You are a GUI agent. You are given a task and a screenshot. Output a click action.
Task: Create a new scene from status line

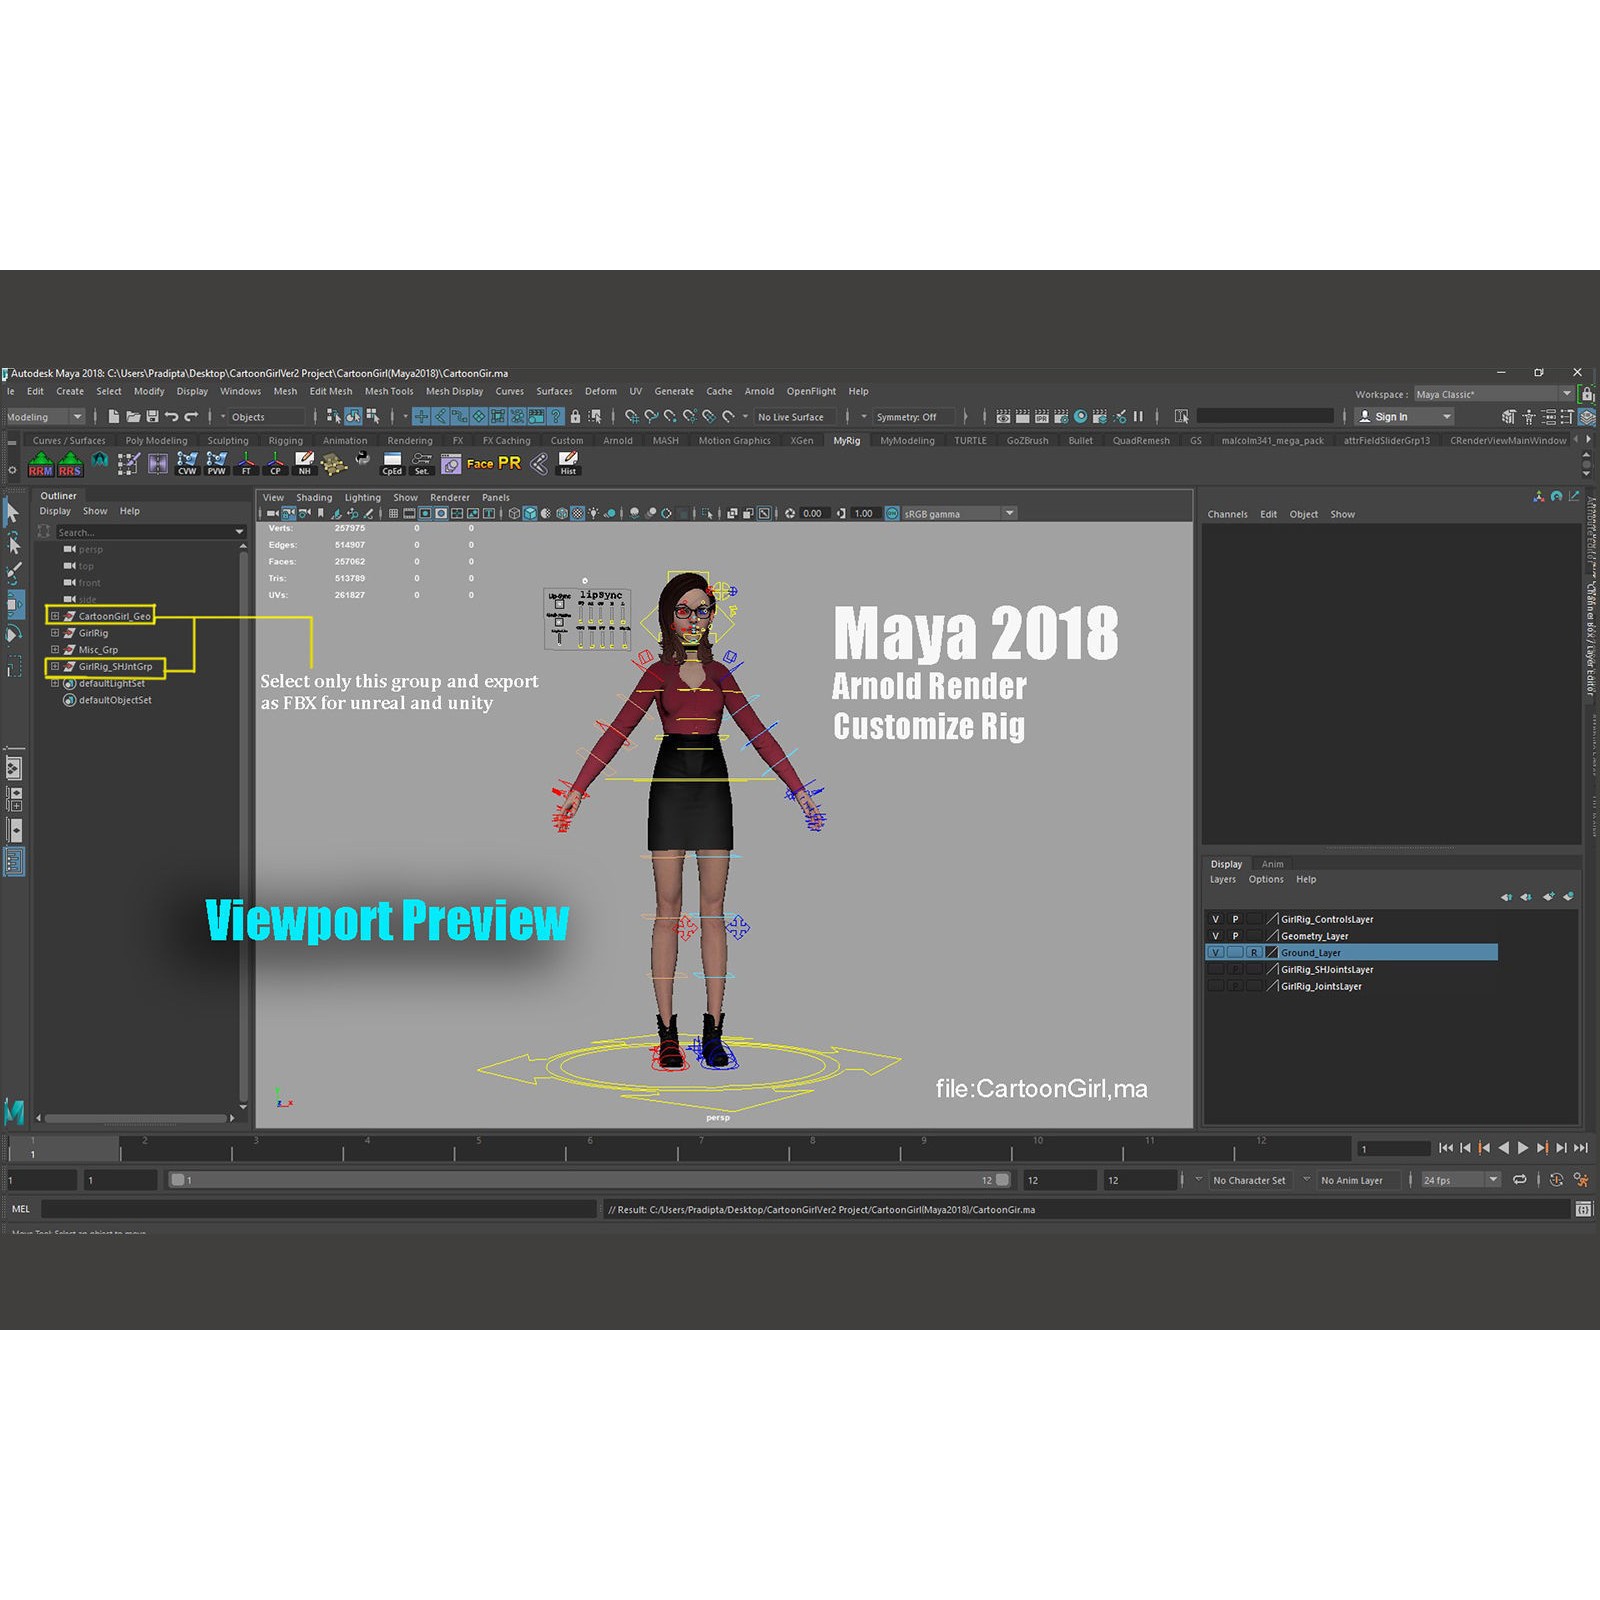(x=113, y=417)
